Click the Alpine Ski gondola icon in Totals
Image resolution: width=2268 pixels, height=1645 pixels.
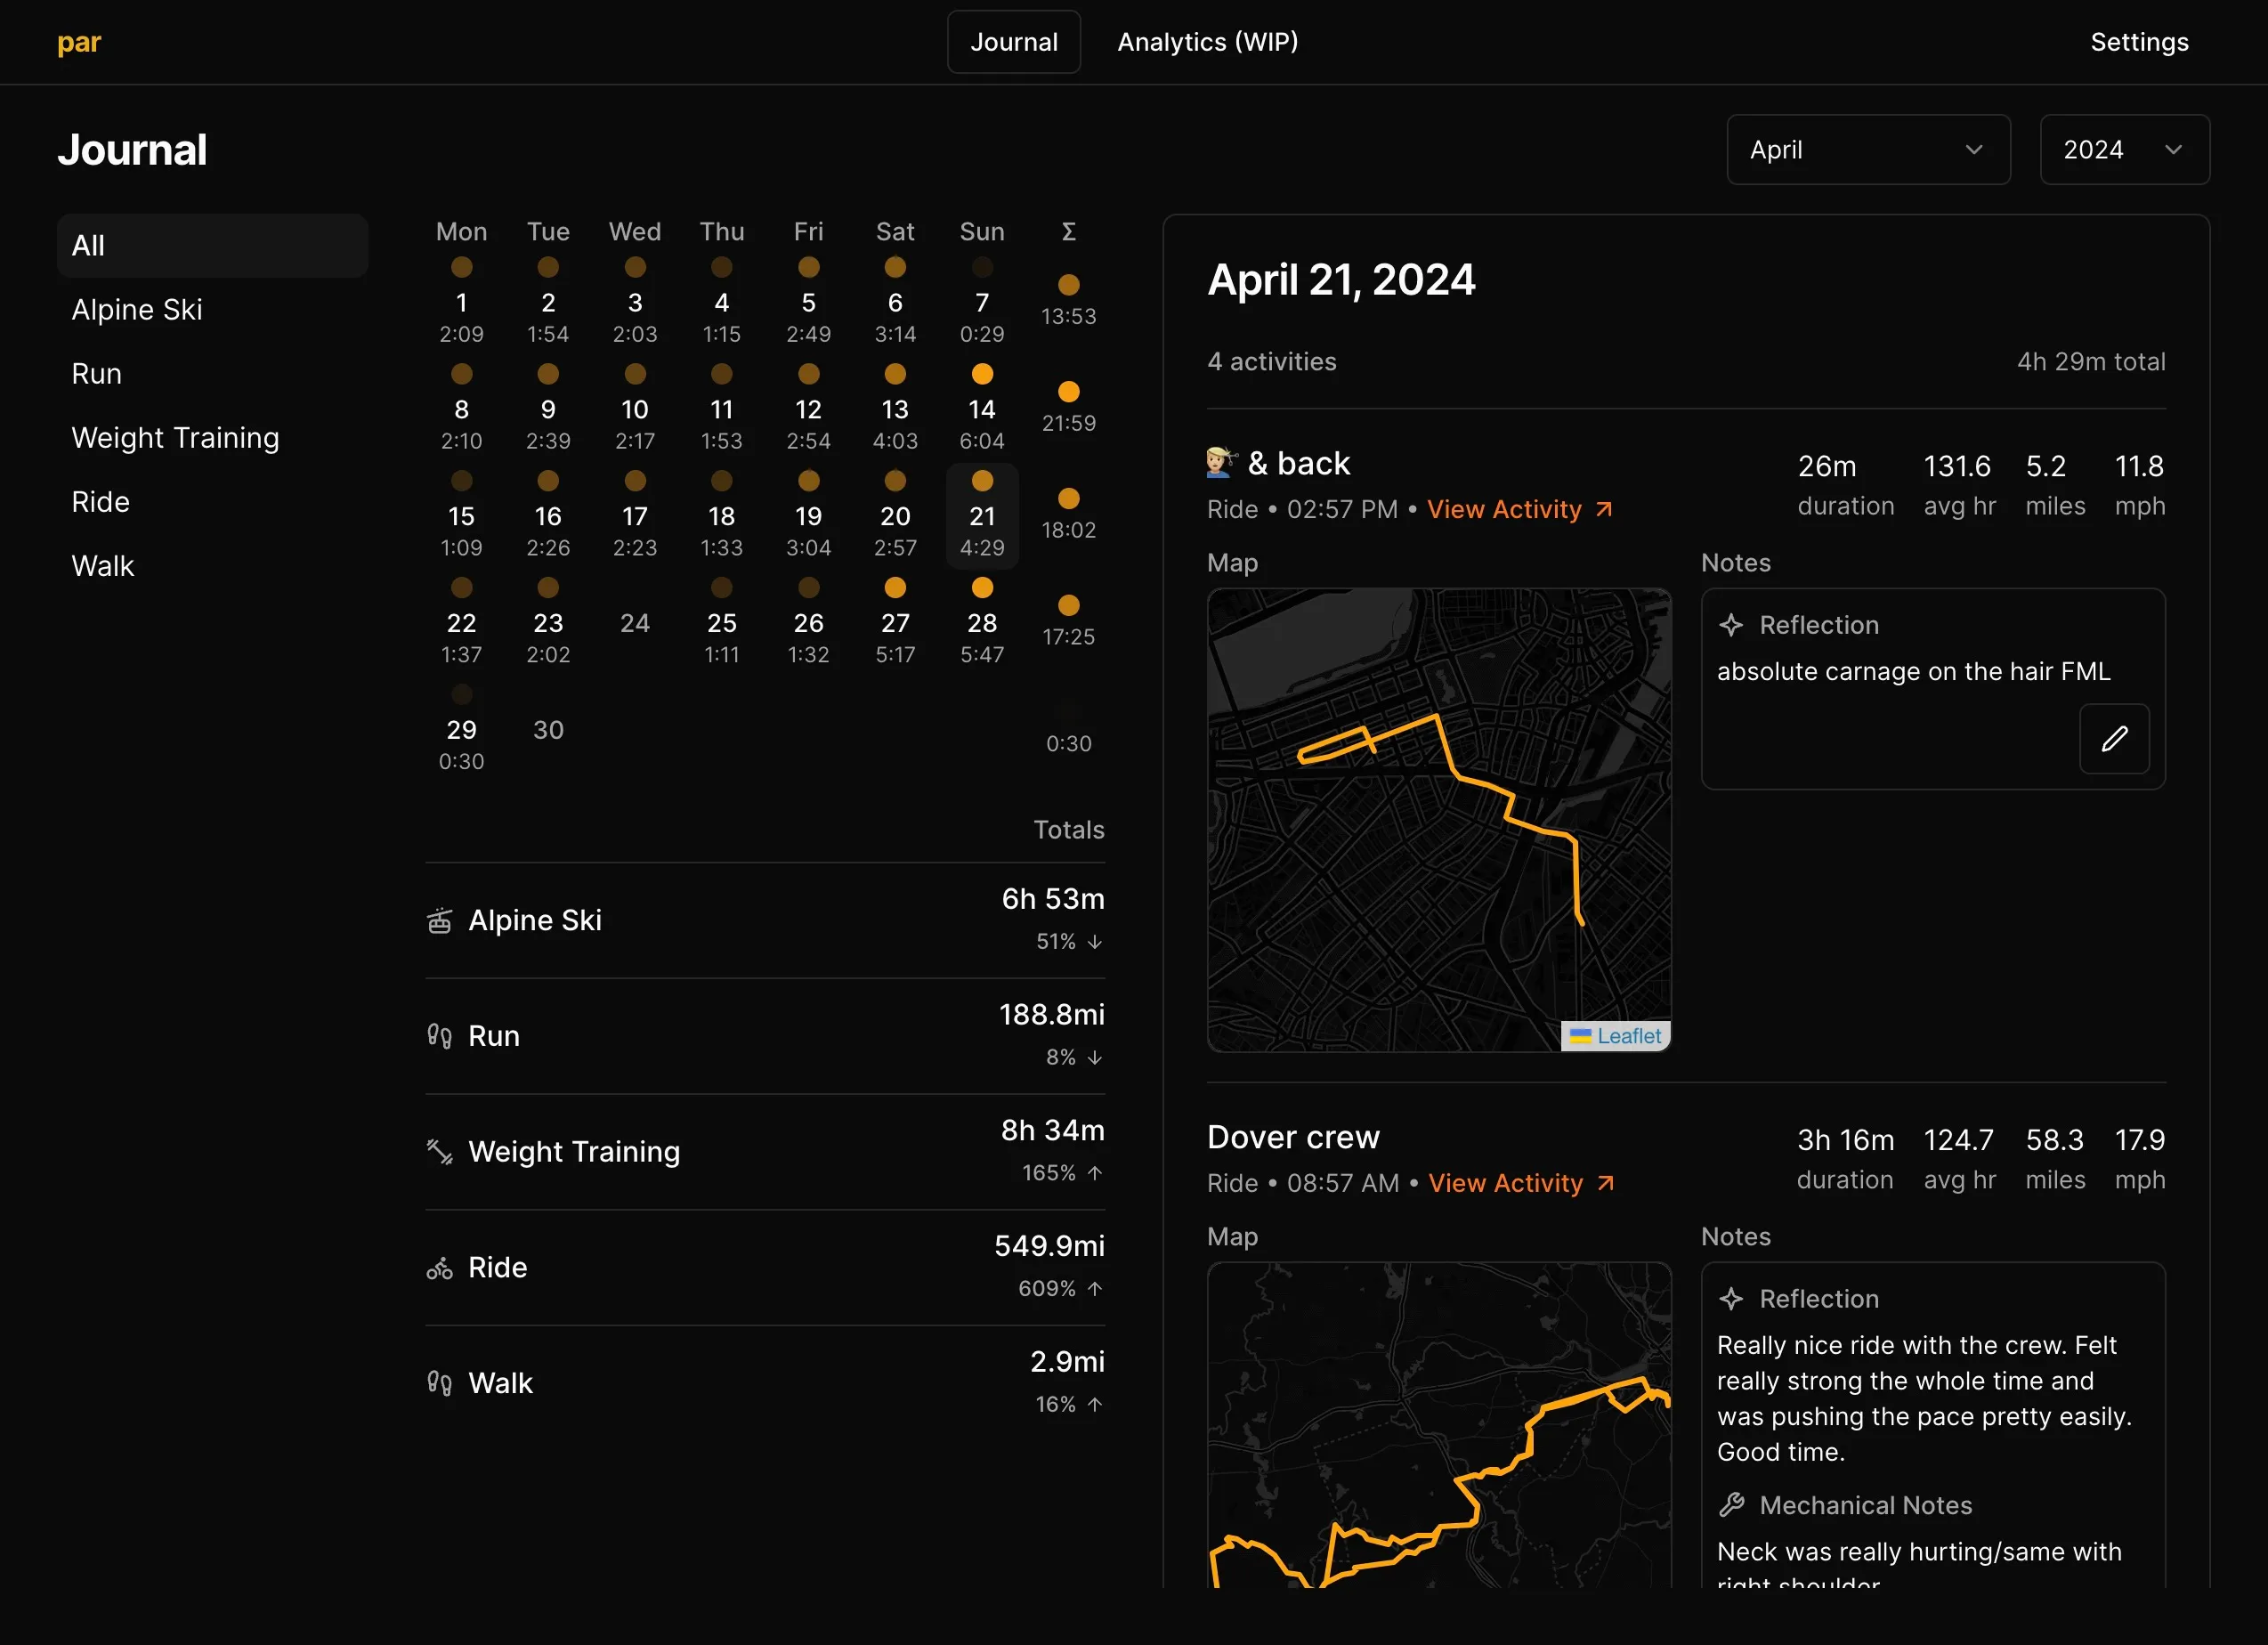coord(440,920)
